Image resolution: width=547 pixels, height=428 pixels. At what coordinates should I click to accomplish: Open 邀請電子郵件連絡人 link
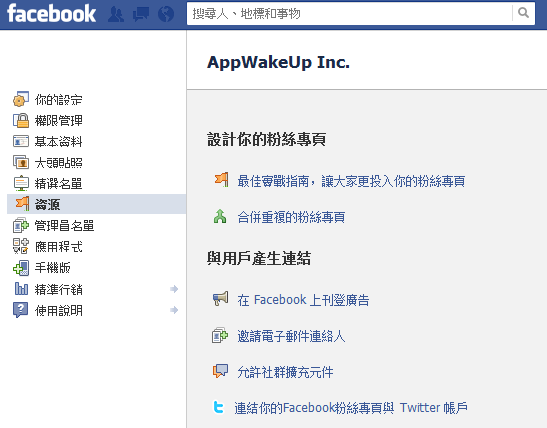point(291,336)
